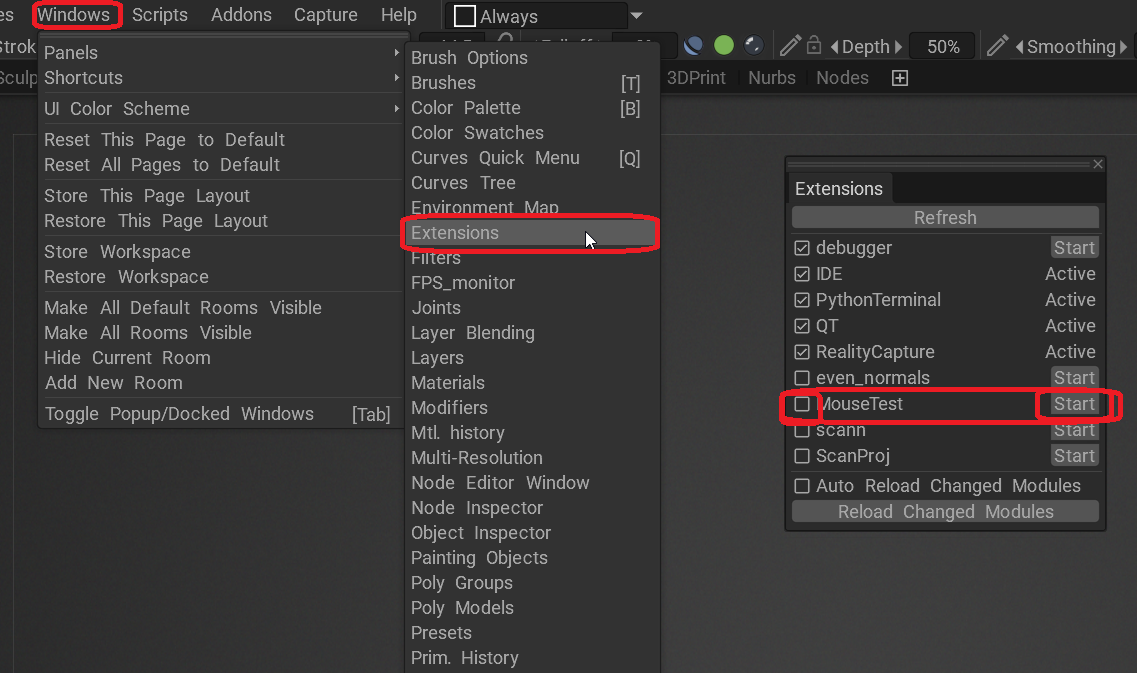Add a new room with plus icon
The image size is (1137, 673).
900,78
